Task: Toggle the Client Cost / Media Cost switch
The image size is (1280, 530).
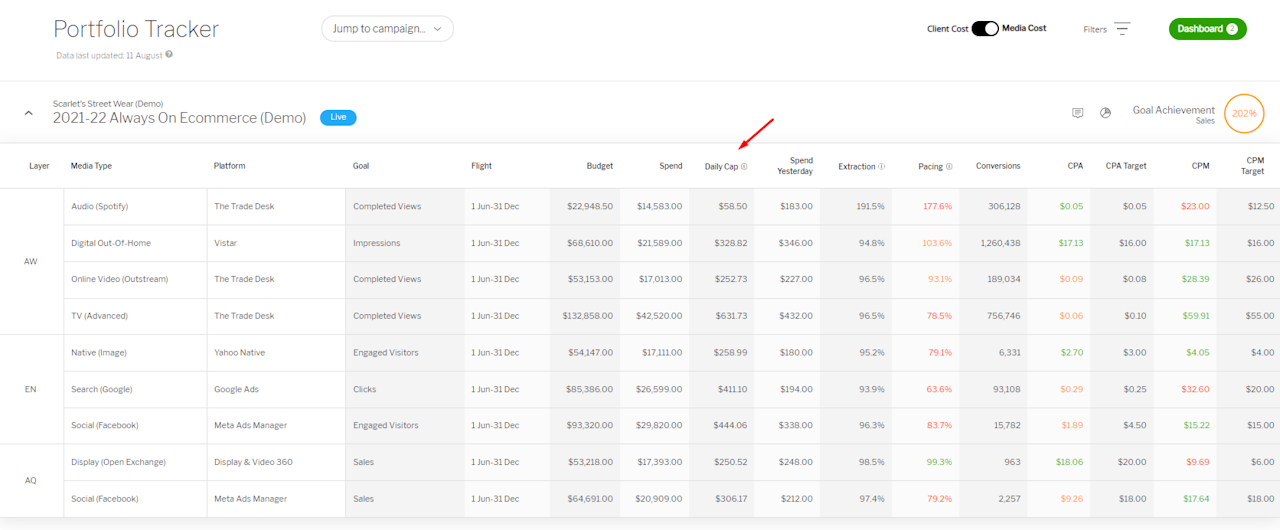Action: (x=985, y=29)
